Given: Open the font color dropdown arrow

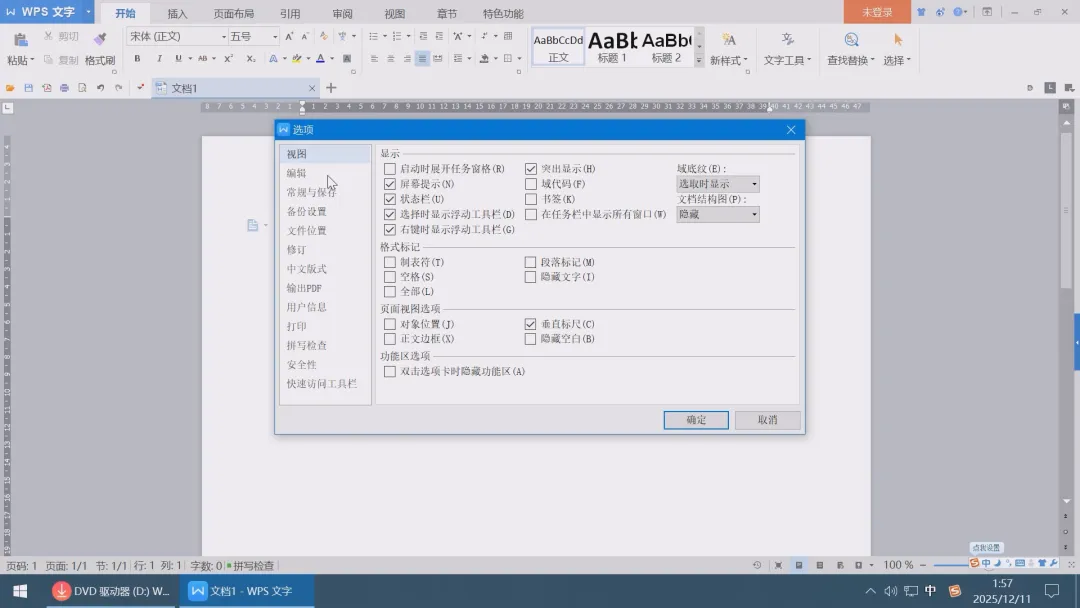Looking at the screenshot, I should [332, 59].
